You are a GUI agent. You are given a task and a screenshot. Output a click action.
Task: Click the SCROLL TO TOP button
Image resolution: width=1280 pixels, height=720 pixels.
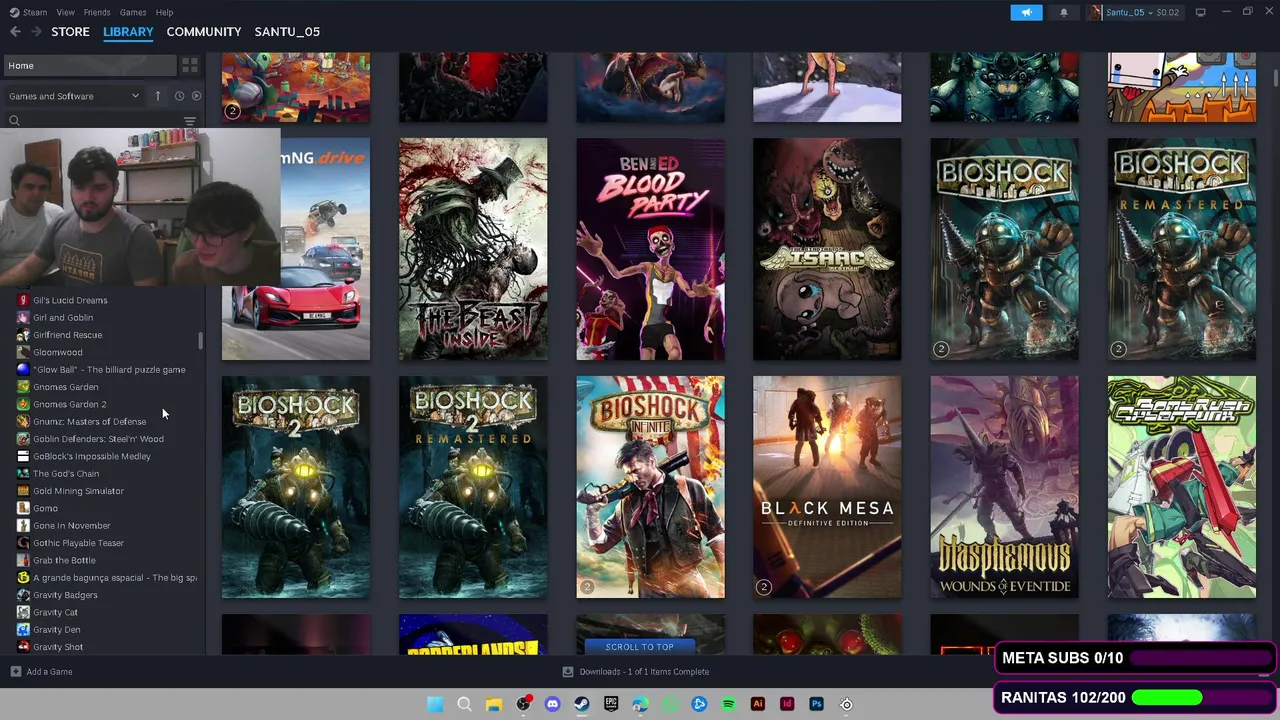640,647
